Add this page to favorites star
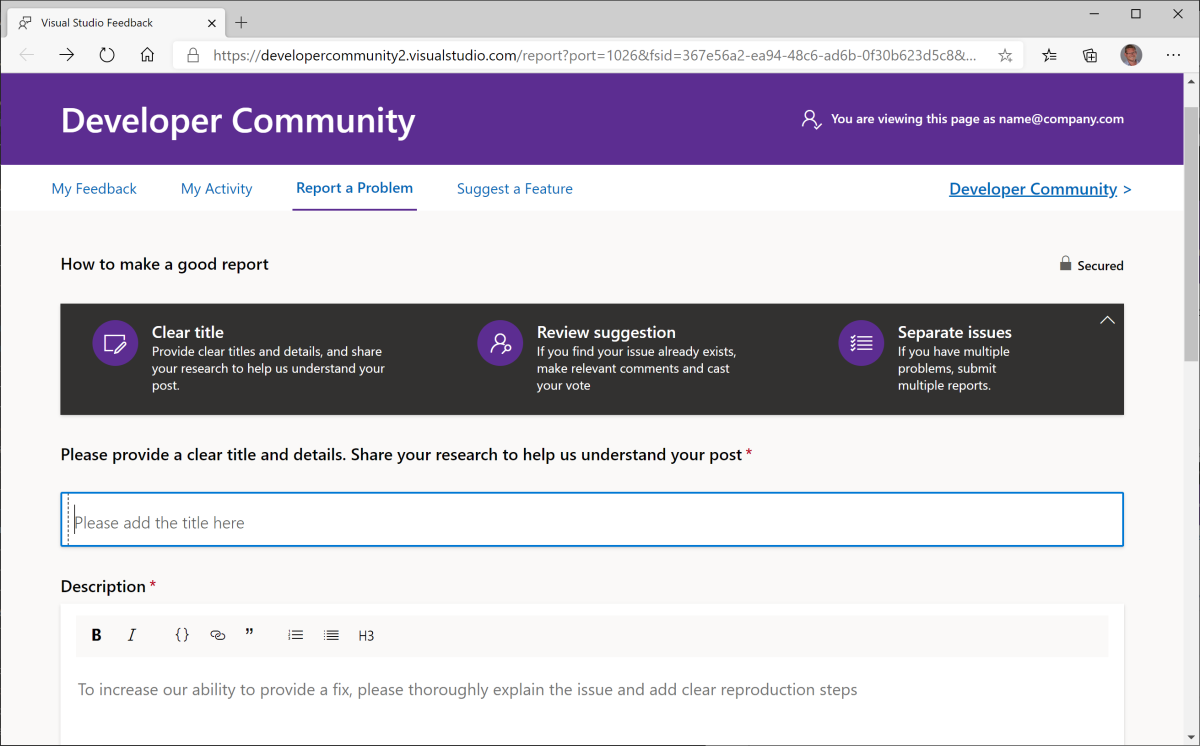Viewport: 1200px width, 746px height. click(x=1005, y=56)
